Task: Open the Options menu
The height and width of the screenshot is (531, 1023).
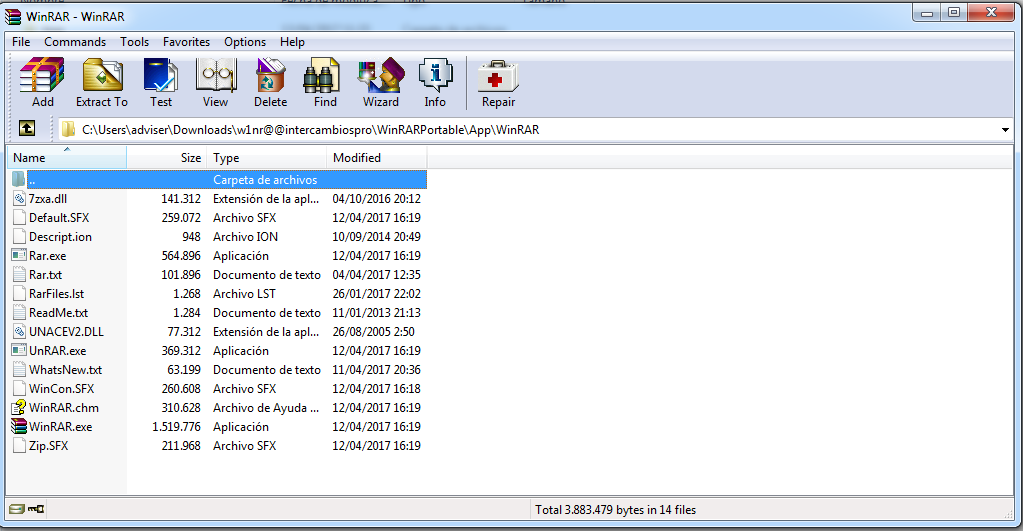Action: pos(245,42)
